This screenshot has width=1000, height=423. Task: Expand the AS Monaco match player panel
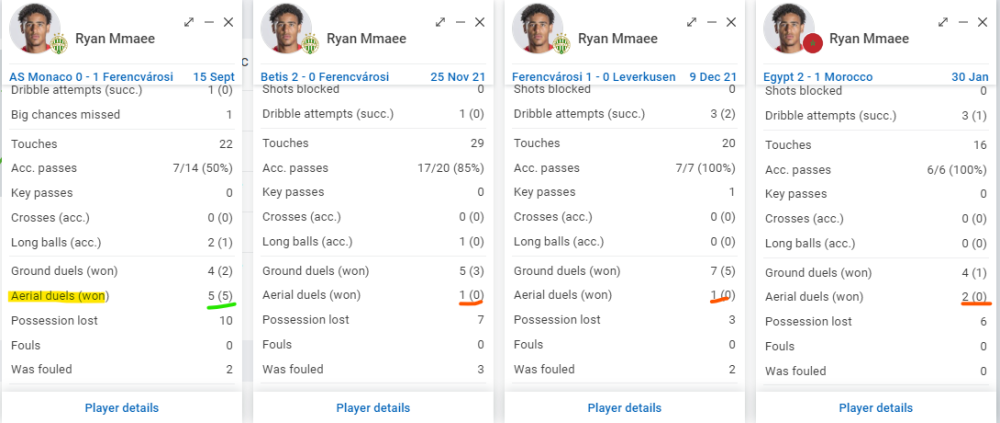tap(189, 22)
